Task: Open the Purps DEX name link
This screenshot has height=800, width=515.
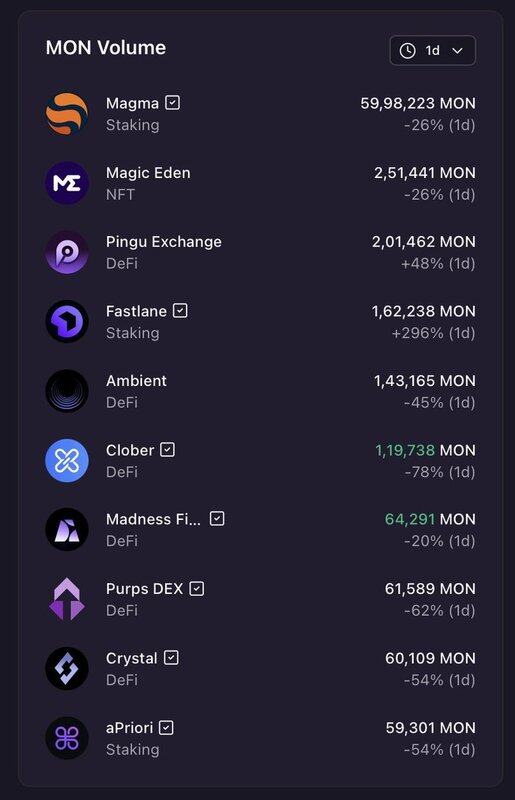Action: coord(144,589)
